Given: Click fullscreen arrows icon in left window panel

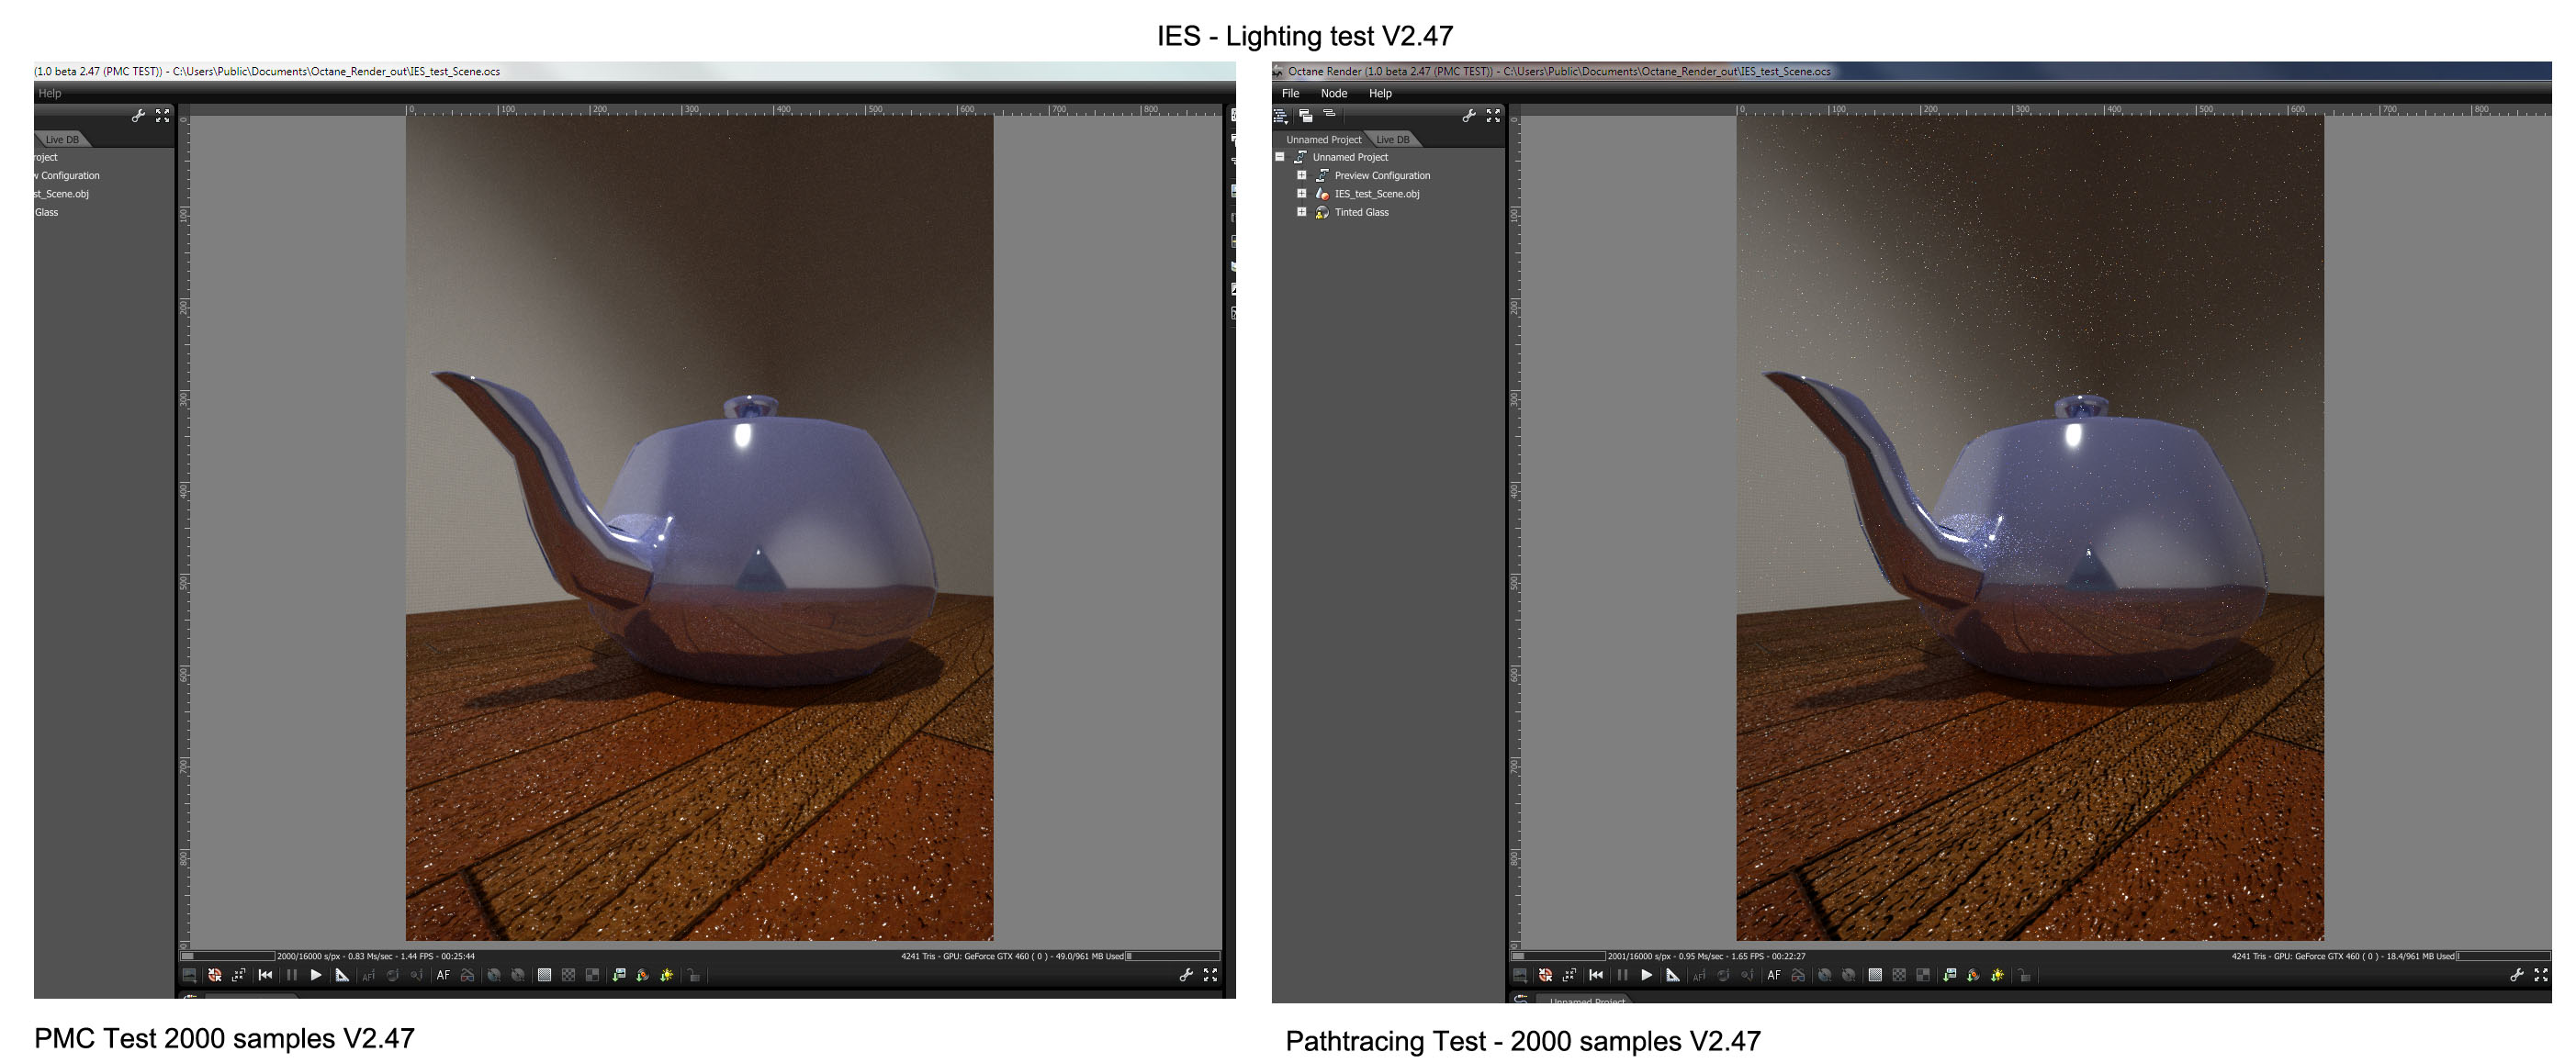Looking at the screenshot, I should (x=162, y=116).
